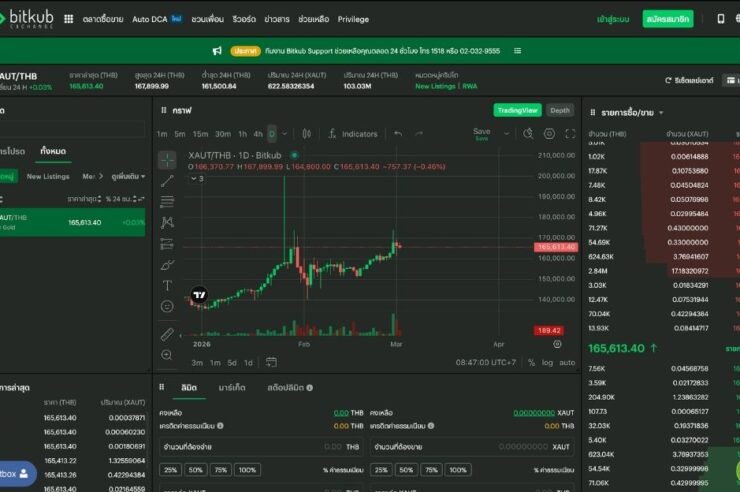Screen dimensions: 740x492
Task: Click the TradingView logo badge on chart
Action: pos(200,295)
